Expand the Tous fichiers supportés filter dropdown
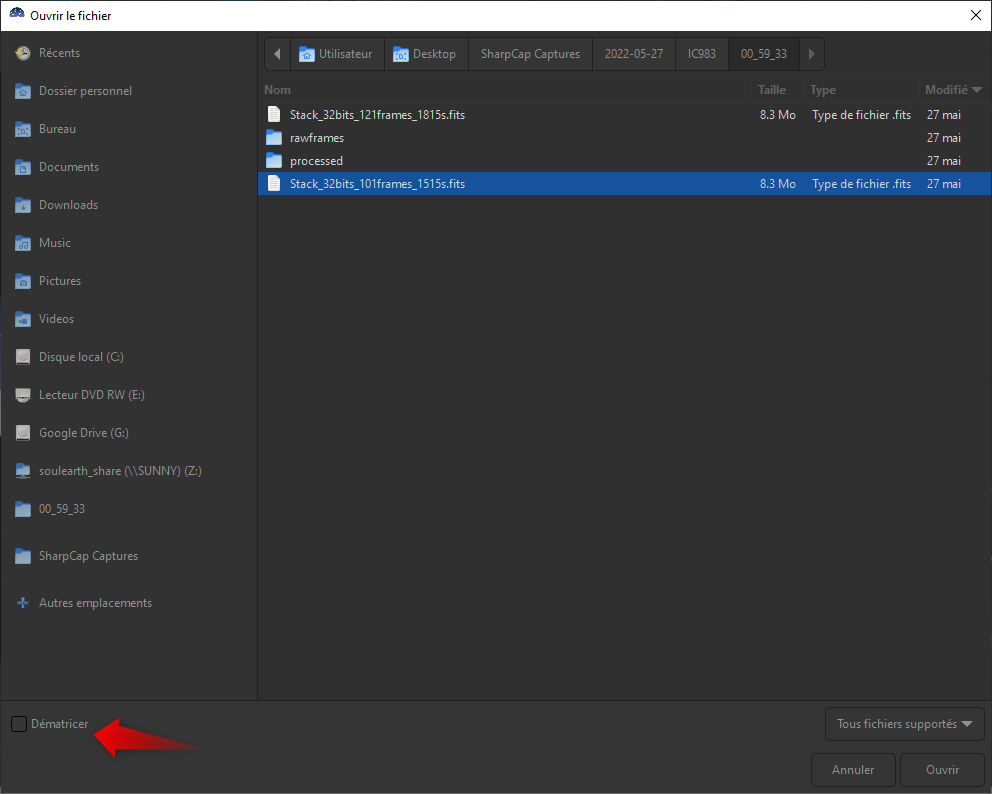Viewport: 992px width, 794px height. (x=904, y=724)
